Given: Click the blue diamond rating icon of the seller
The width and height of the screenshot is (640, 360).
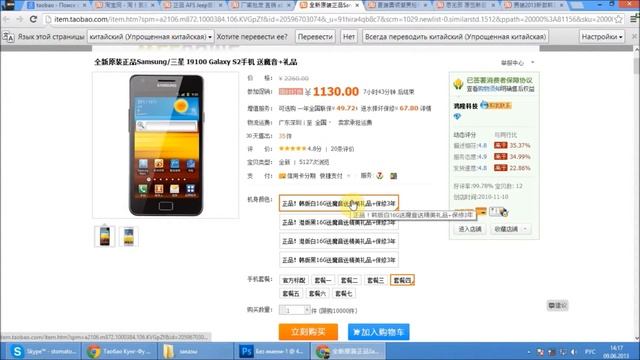Looking at the screenshot, I should pos(457,117).
